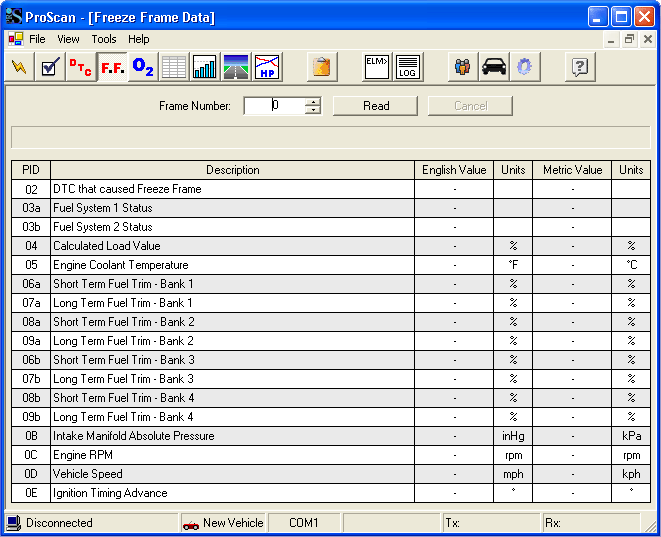Select the Fuel System 1 Status row
Viewport: 661px width, 537px height.
tap(331, 208)
